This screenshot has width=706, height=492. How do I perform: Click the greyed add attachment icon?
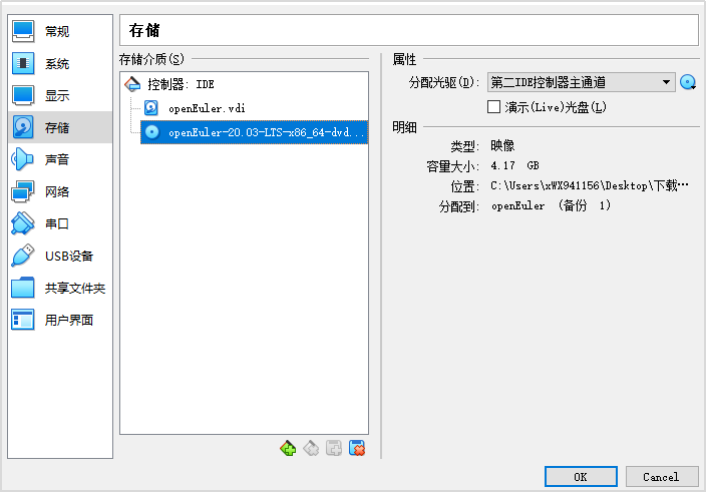pos(334,448)
